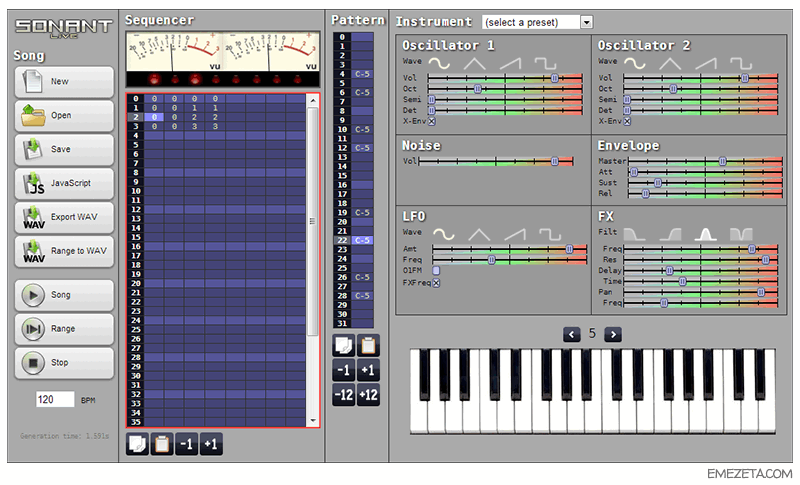Choose band-pass FX filter shape

point(705,234)
